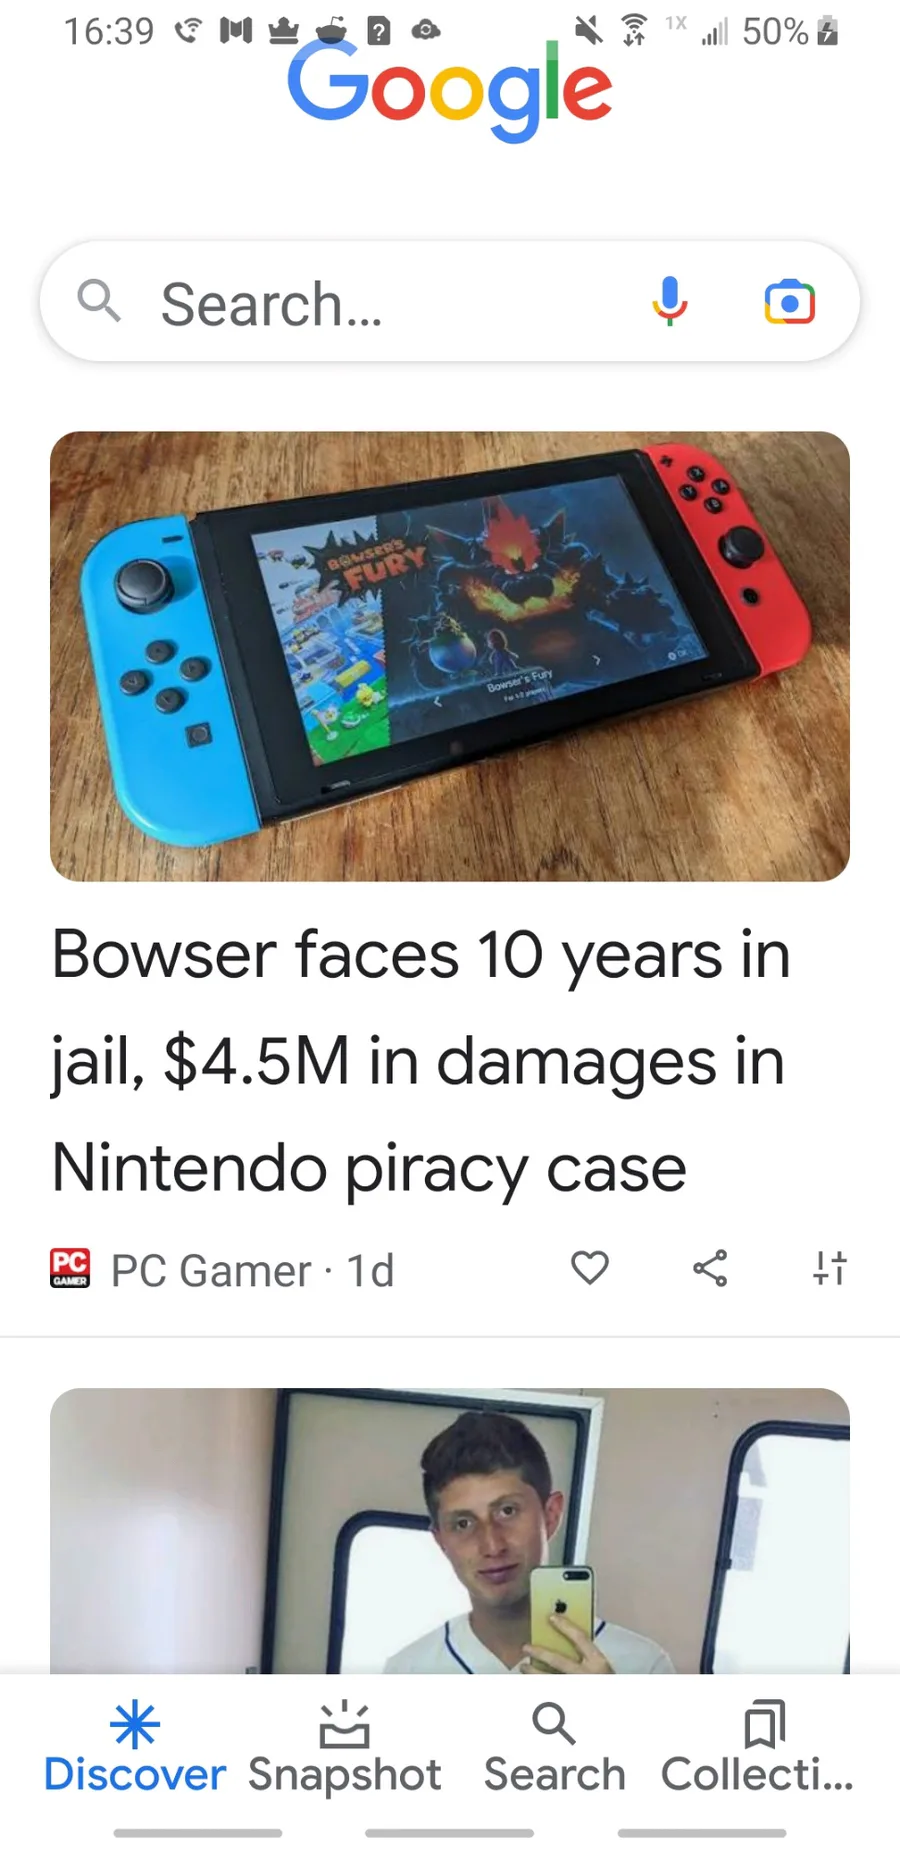Select the Search tab in bottom bar
The image size is (900, 1852).
click(555, 1747)
